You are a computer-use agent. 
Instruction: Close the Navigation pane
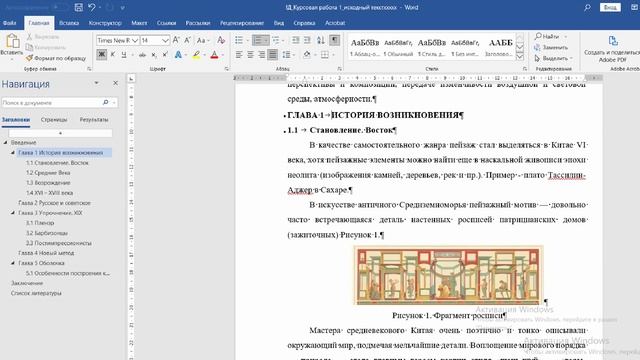point(116,83)
